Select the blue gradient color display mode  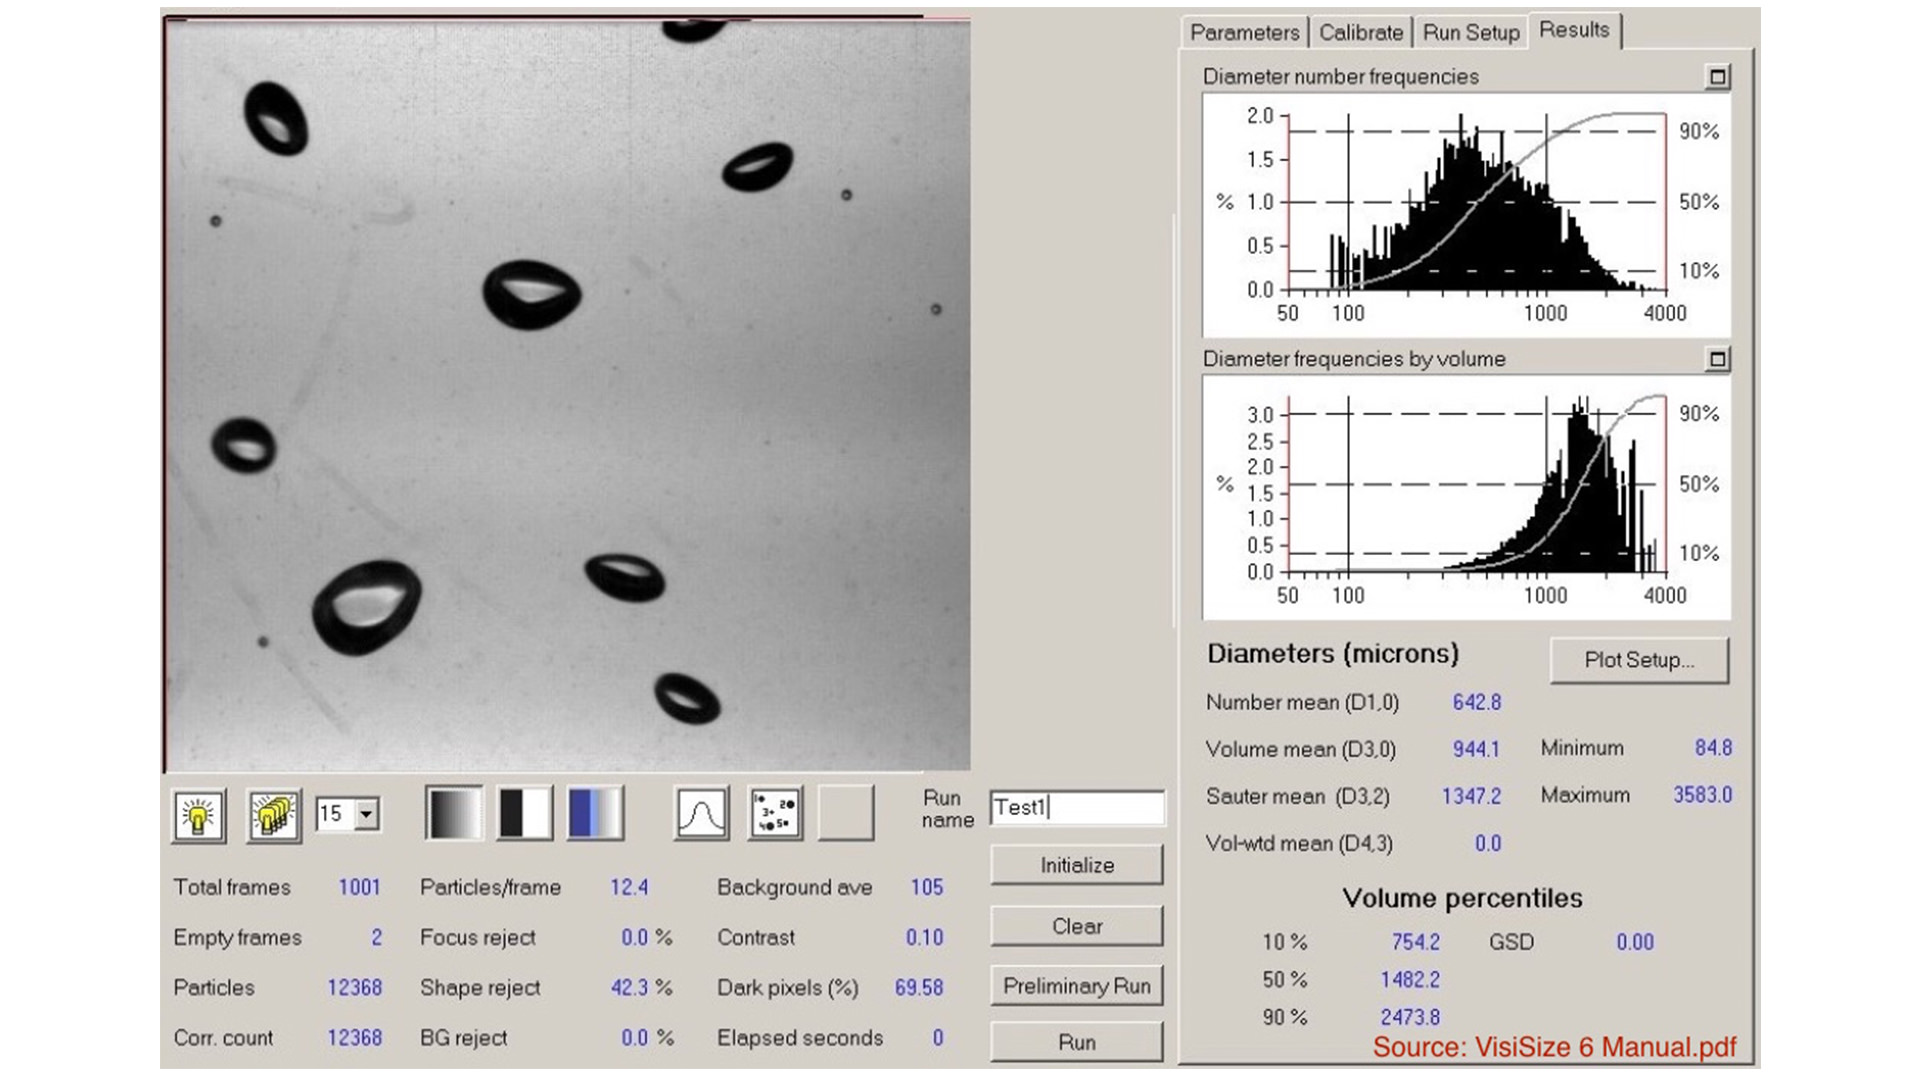click(595, 813)
